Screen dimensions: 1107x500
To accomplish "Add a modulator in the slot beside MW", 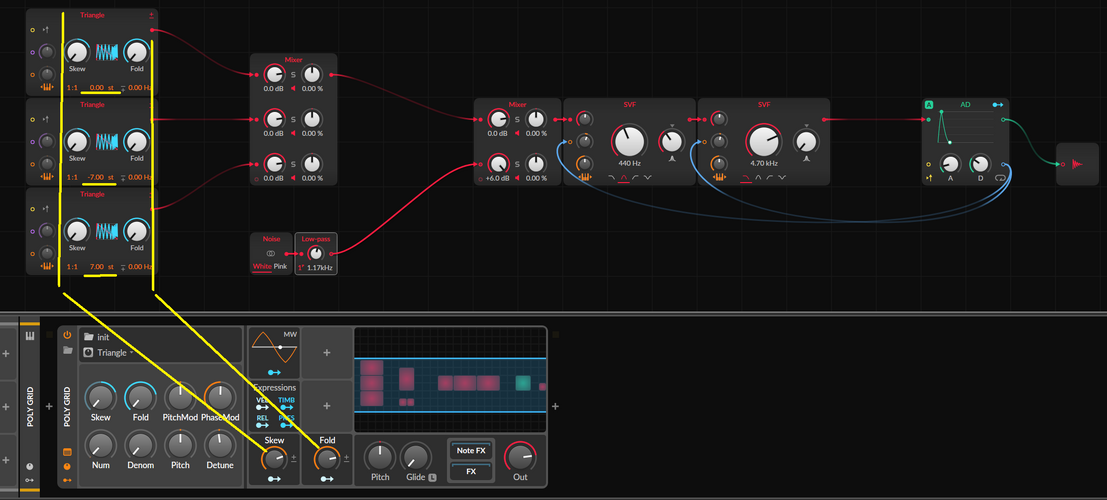I will click(327, 352).
